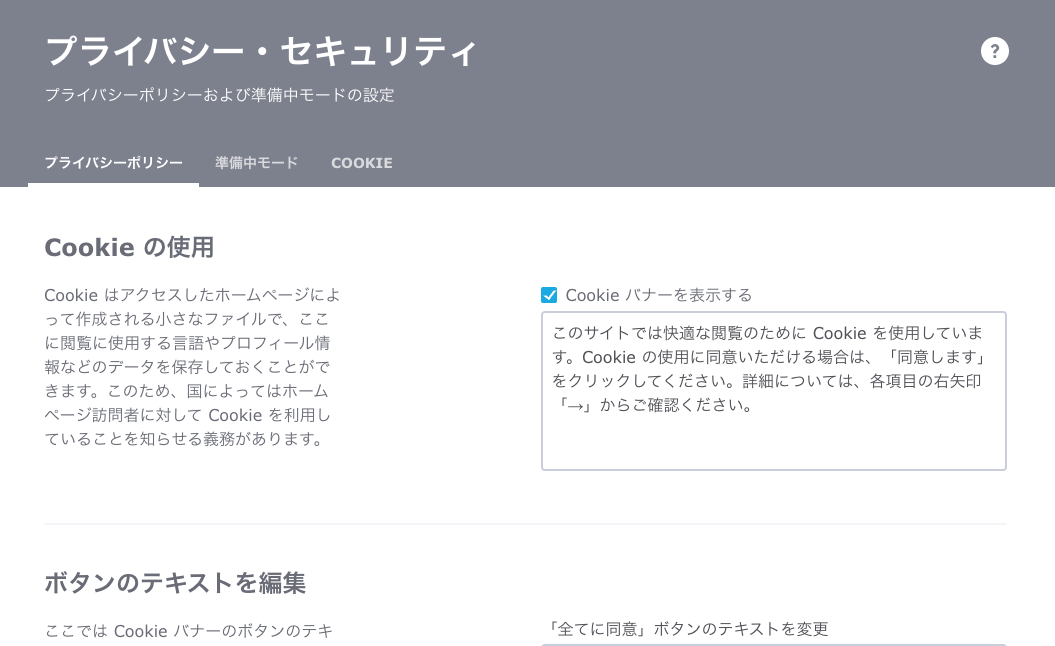Click inside the Cookie banner message textarea
Image resolution: width=1055 pixels, height=646 pixels.
point(773,390)
